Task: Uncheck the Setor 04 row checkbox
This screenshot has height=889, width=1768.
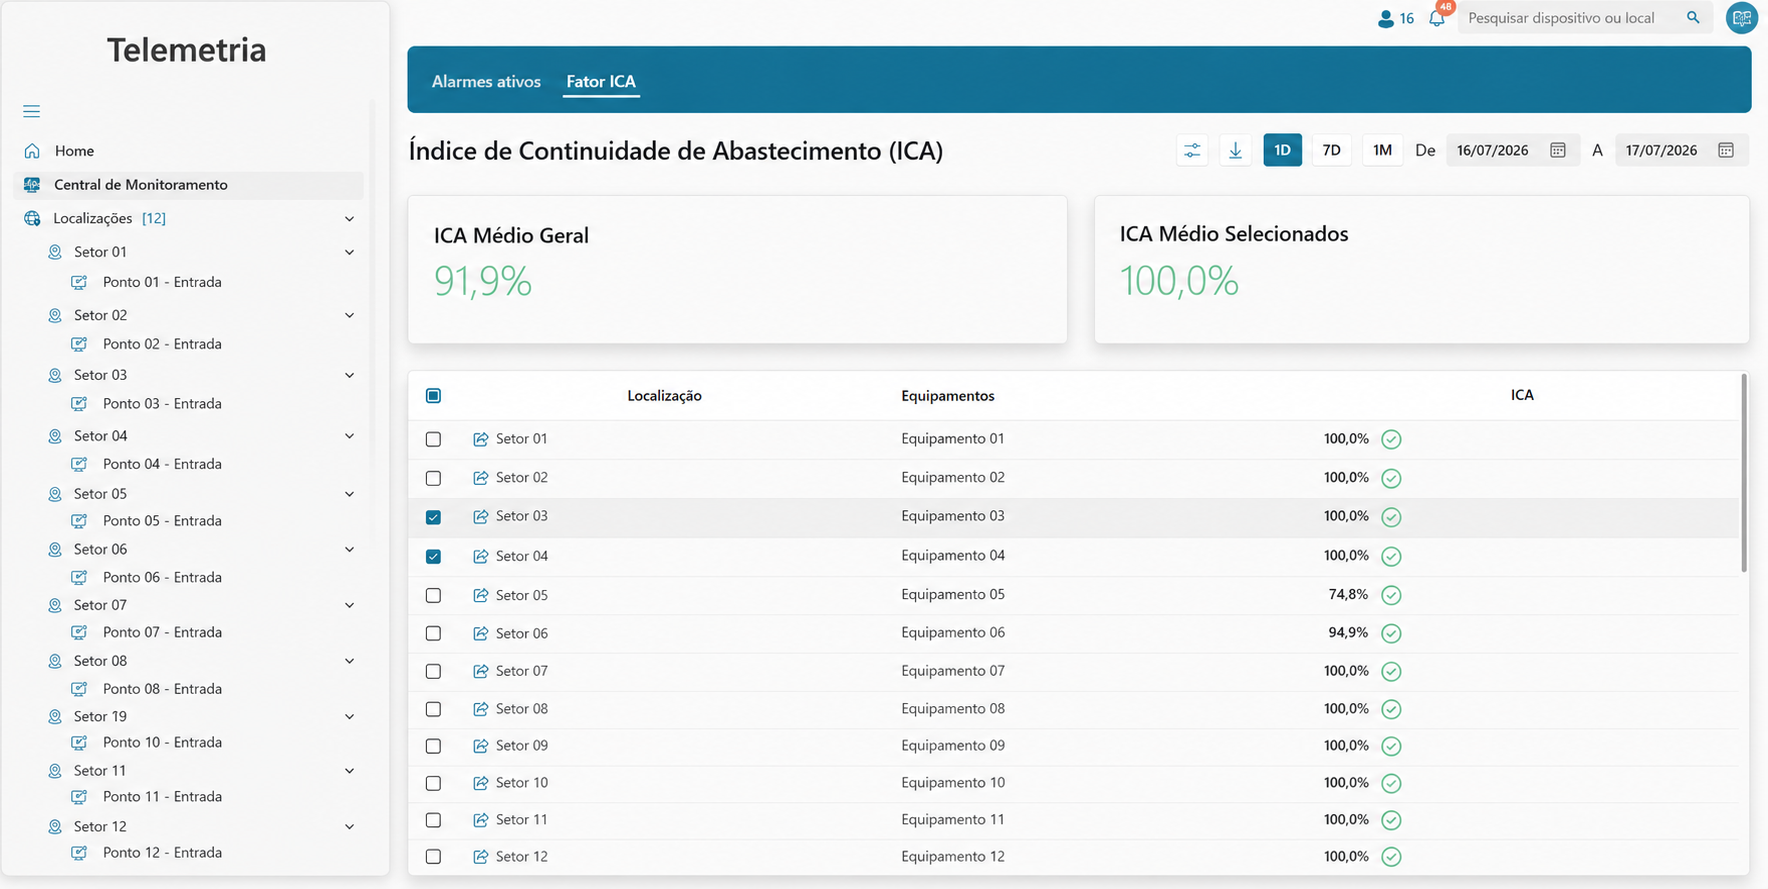Action: [433, 556]
